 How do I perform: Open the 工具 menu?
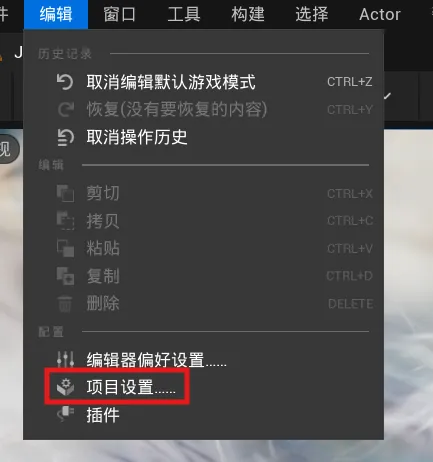[184, 14]
